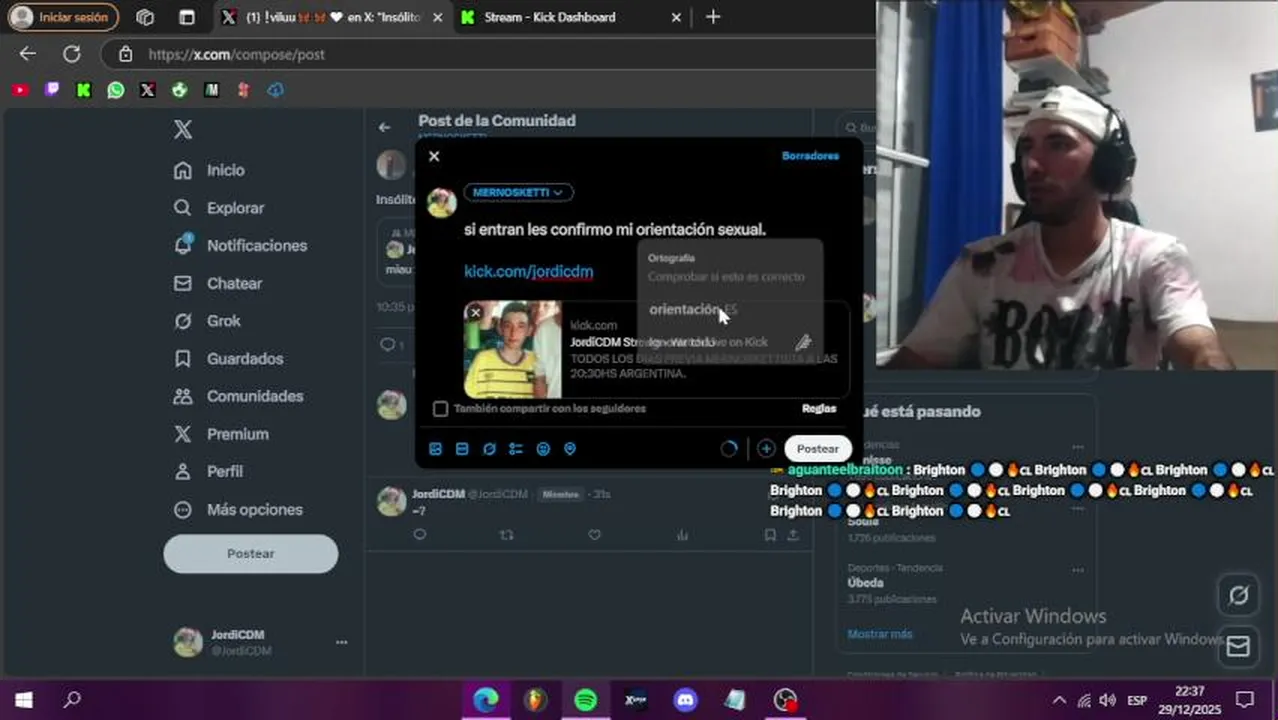Open Premium in sidebar
Viewport: 1278px width, 720px height.
point(221,434)
